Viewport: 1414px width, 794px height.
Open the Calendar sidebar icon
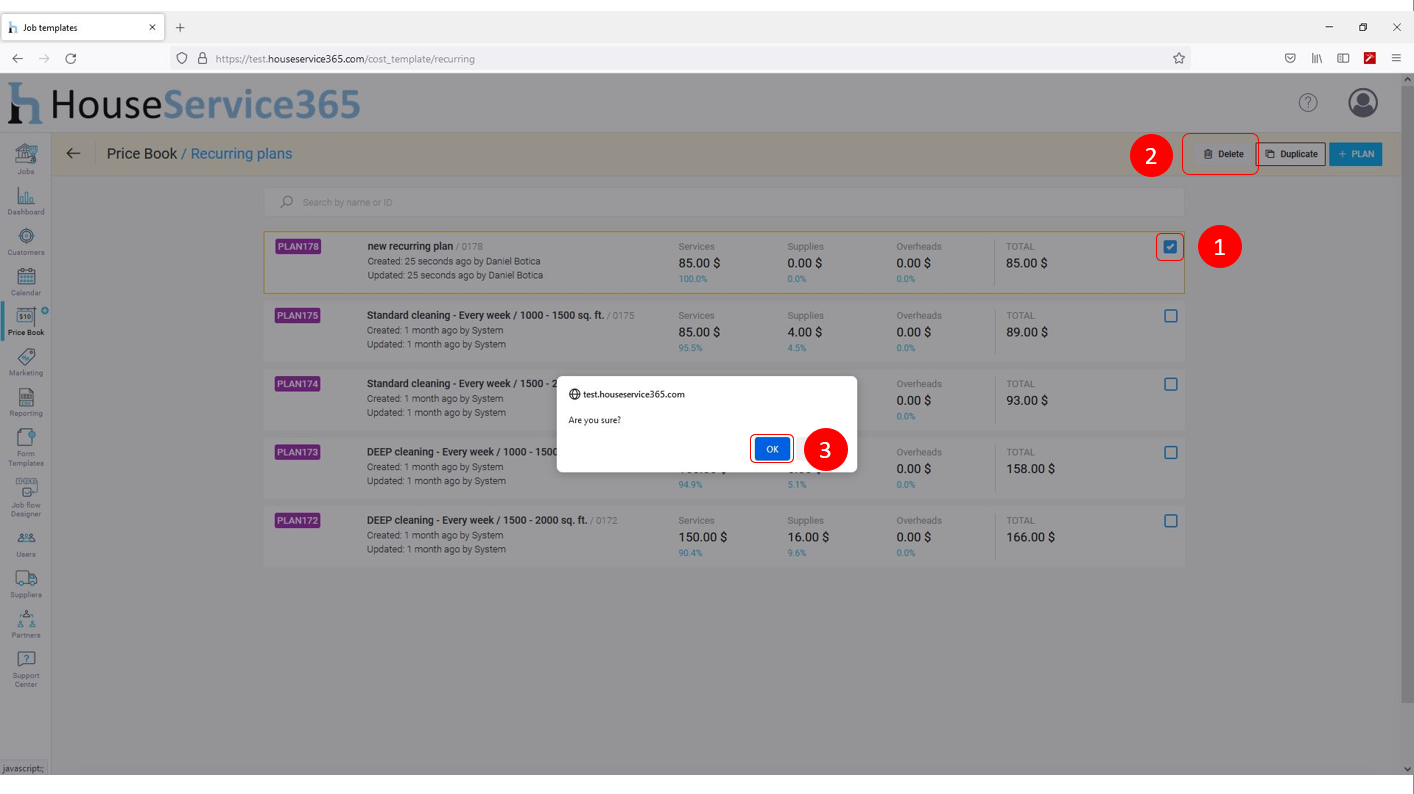[26, 281]
